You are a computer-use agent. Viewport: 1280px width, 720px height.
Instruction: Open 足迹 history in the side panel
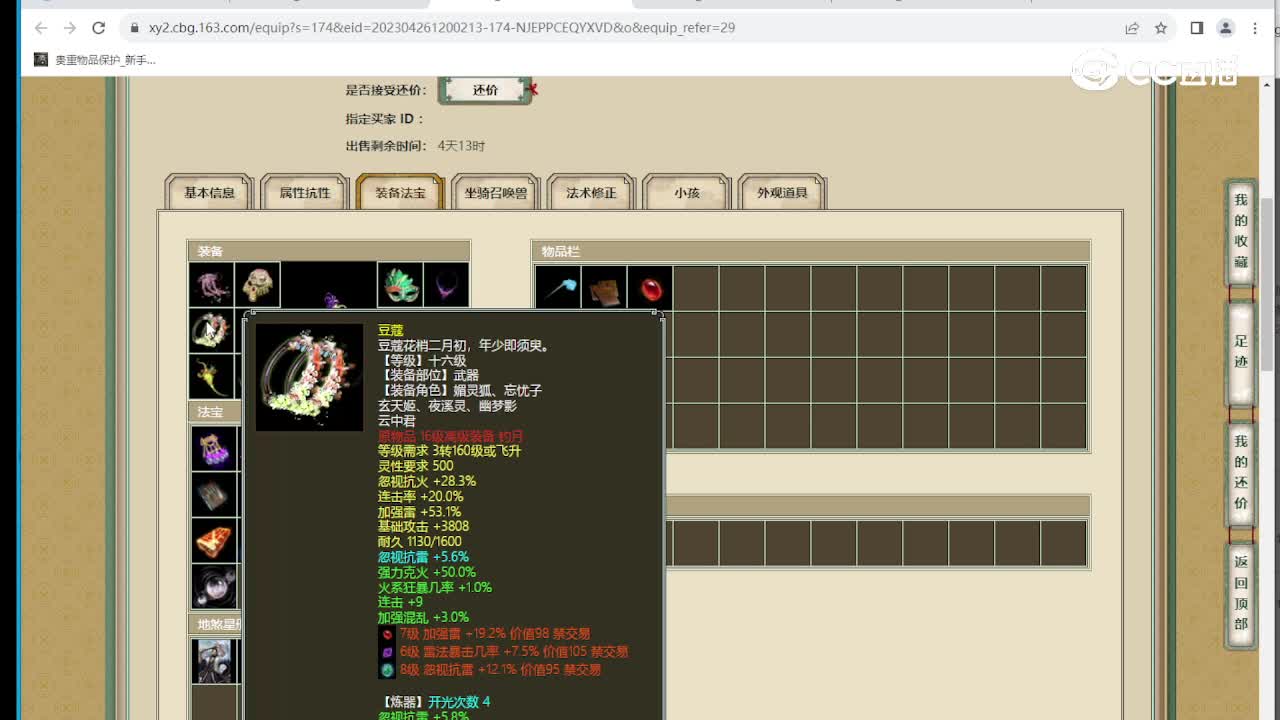coord(1241,353)
